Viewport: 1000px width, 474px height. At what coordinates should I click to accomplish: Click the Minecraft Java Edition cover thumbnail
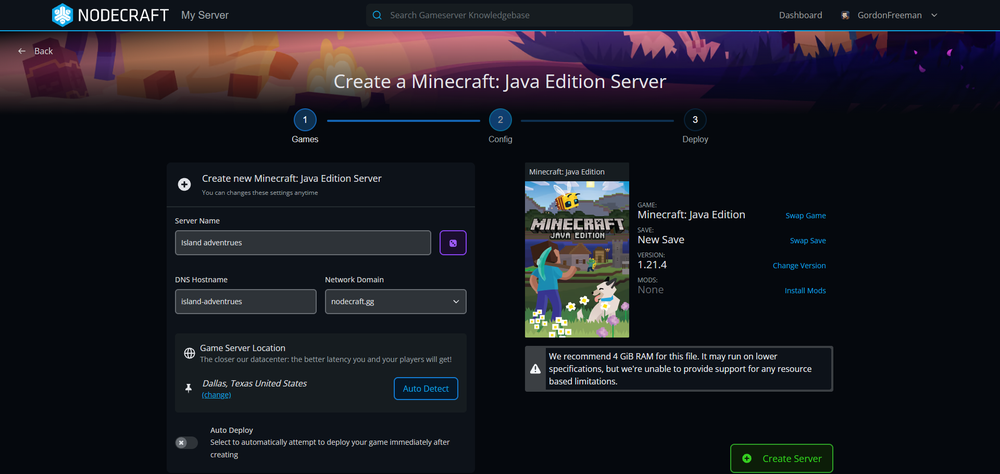577,259
